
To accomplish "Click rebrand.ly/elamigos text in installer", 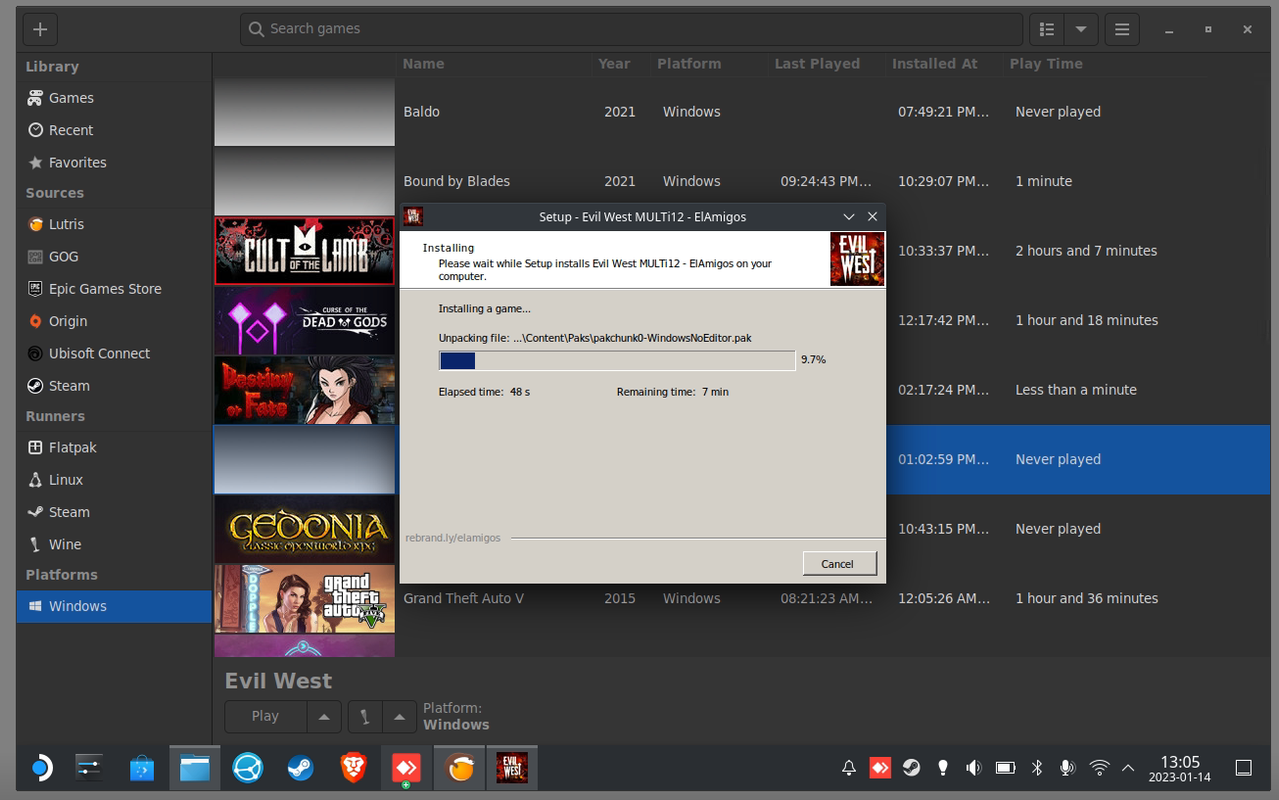I will (453, 538).
